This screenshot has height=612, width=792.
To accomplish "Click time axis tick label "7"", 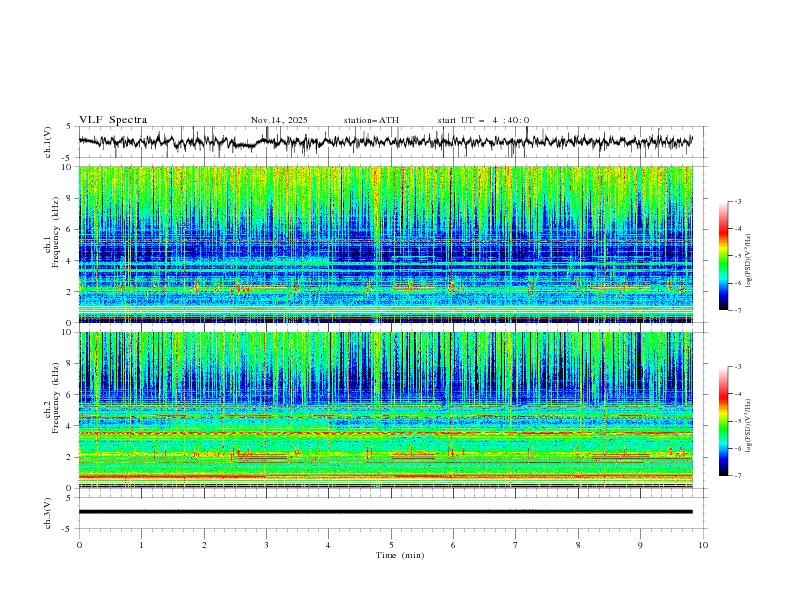I will [516, 545].
